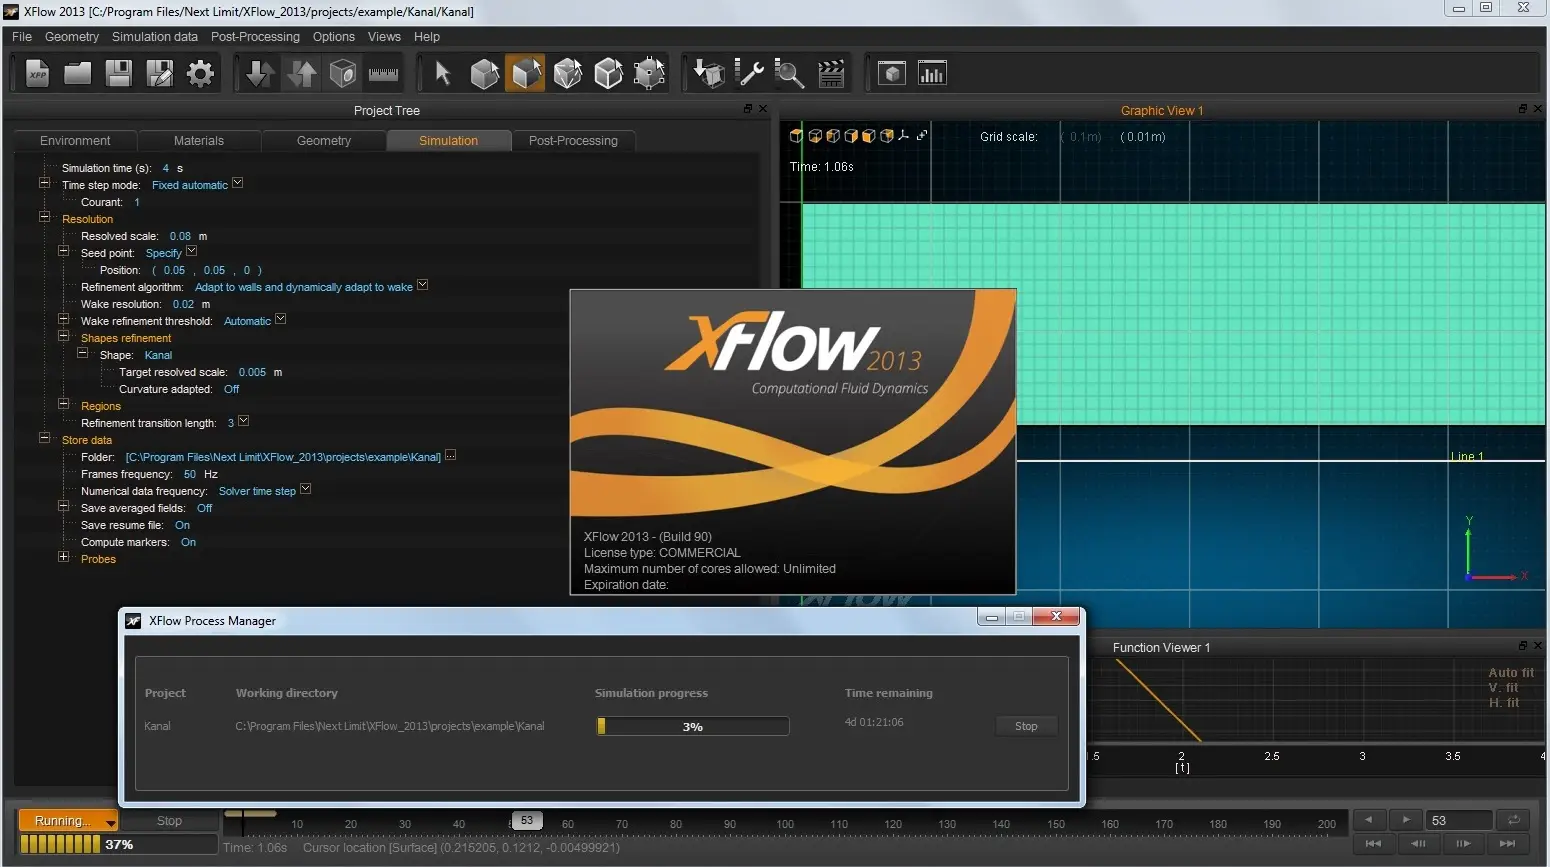Screen dimensions: 1550x867
Task: Collapse the Shape Kanal node
Action: [x=82, y=353]
